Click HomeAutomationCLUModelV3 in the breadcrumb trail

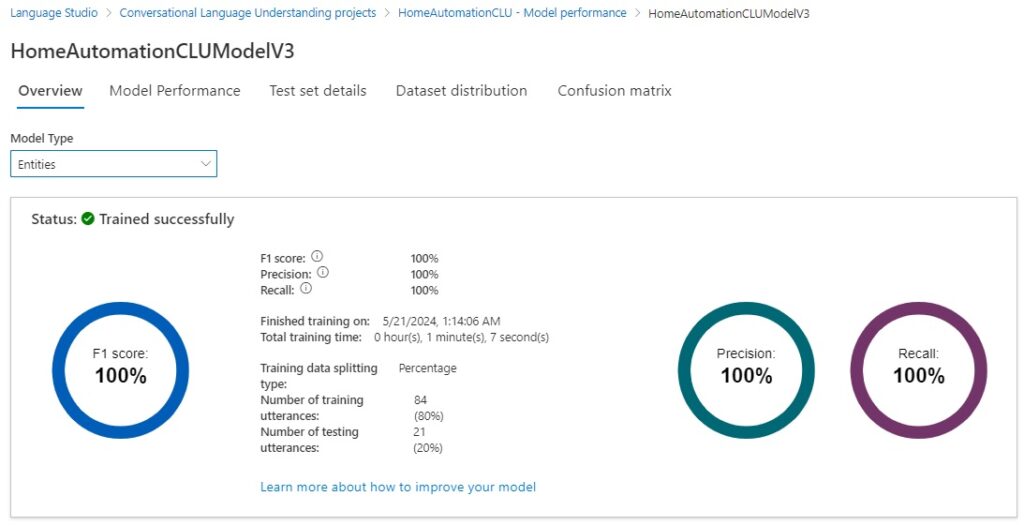[x=729, y=13]
